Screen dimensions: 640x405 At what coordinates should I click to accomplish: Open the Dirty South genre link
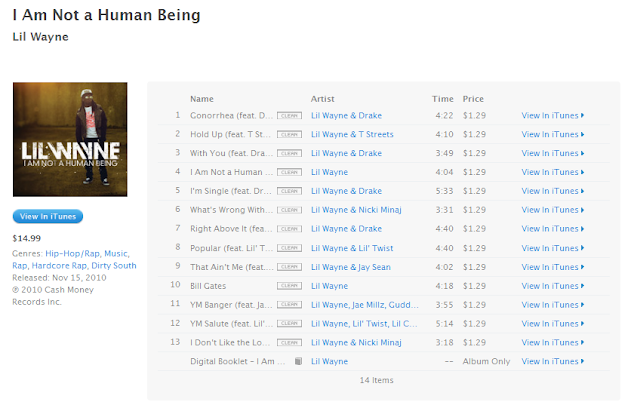click(x=114, y=265)
